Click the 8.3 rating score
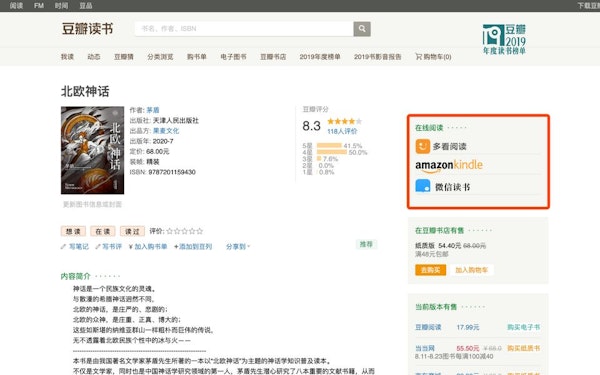The image size is (600, 375). (311, 126)
